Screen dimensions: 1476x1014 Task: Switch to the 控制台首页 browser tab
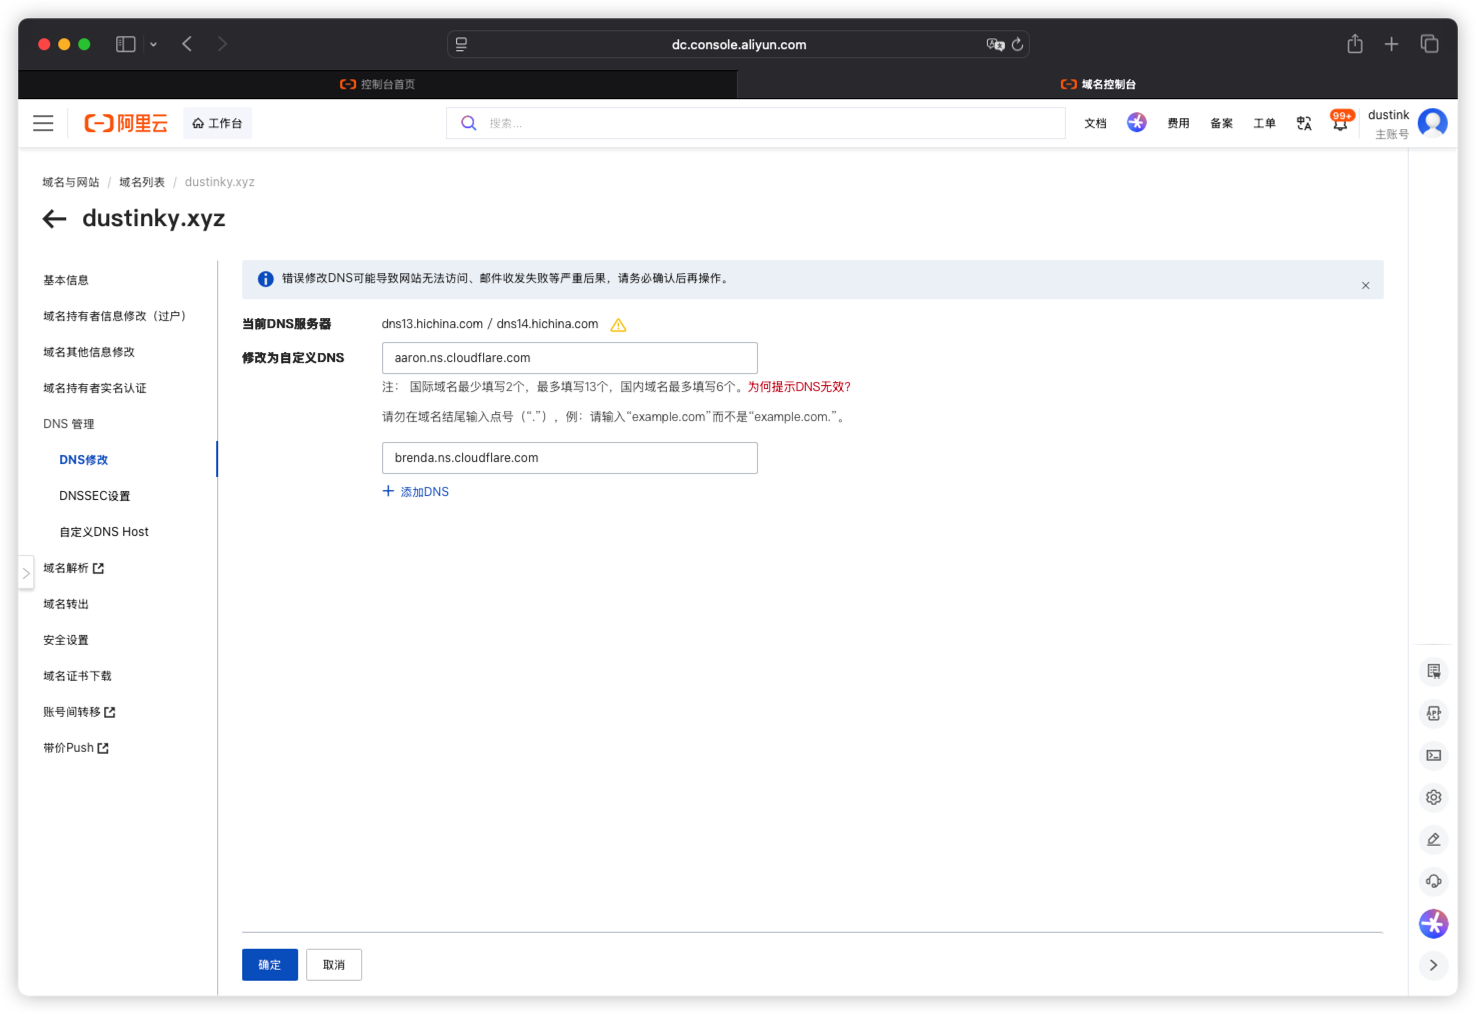[x=377, y=84]
